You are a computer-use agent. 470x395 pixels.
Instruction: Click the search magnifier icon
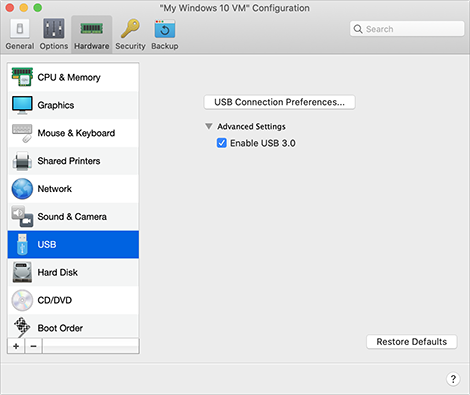tap(358, 29)
